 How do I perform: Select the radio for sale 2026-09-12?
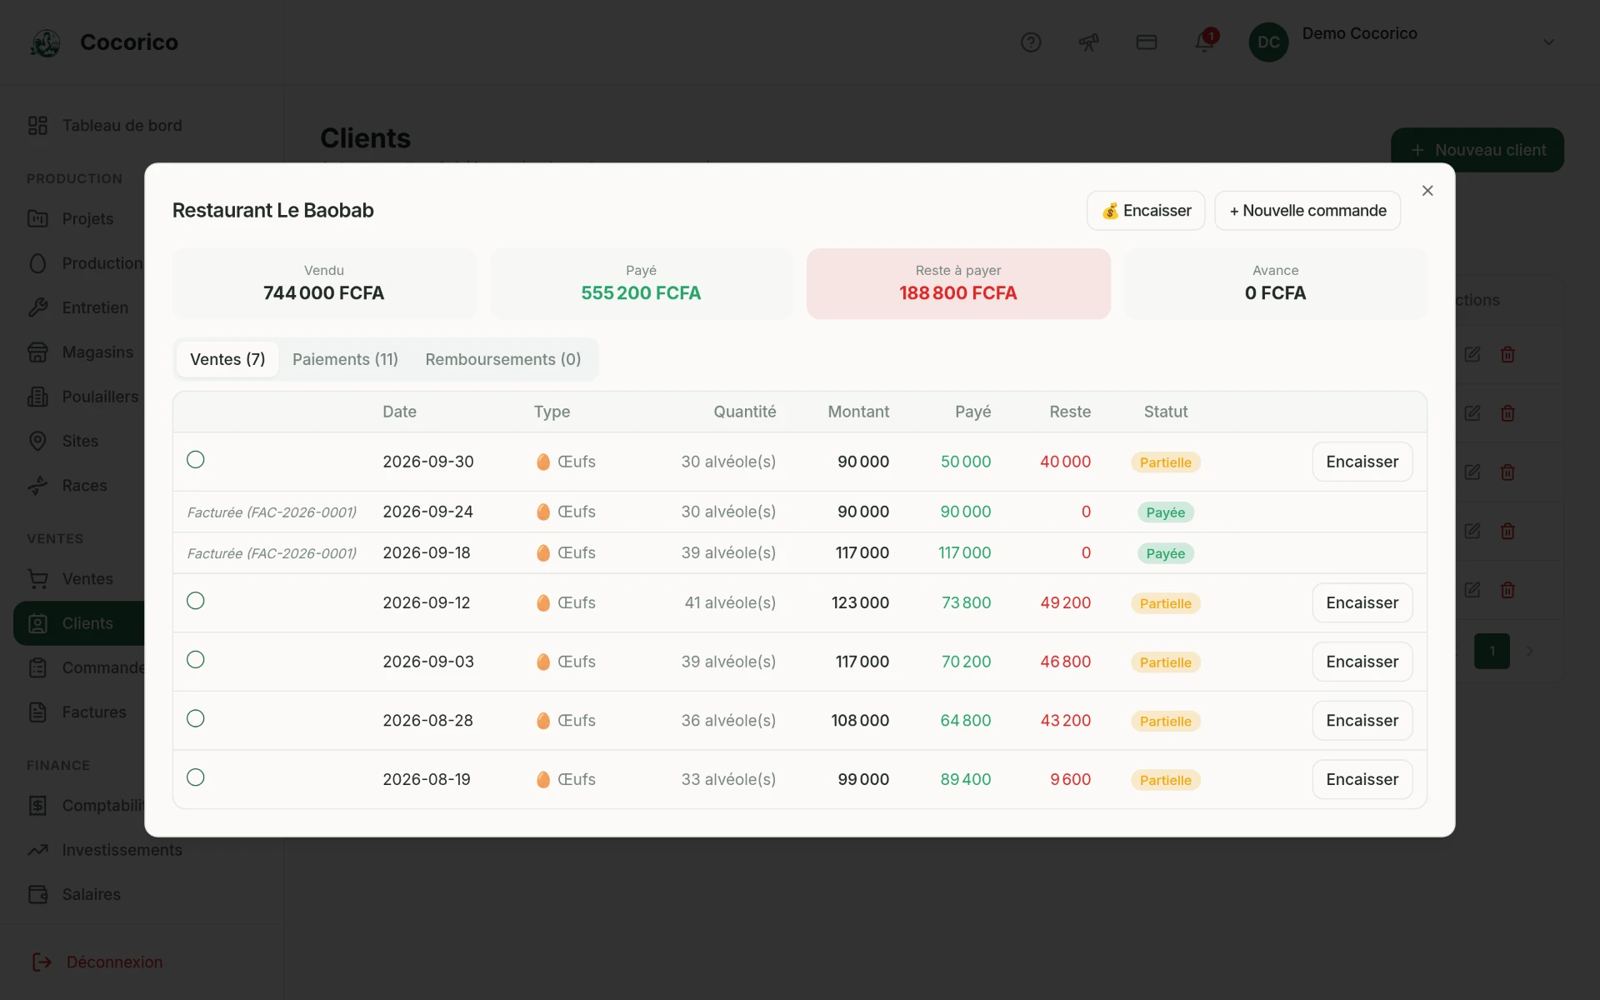point(196,601)
